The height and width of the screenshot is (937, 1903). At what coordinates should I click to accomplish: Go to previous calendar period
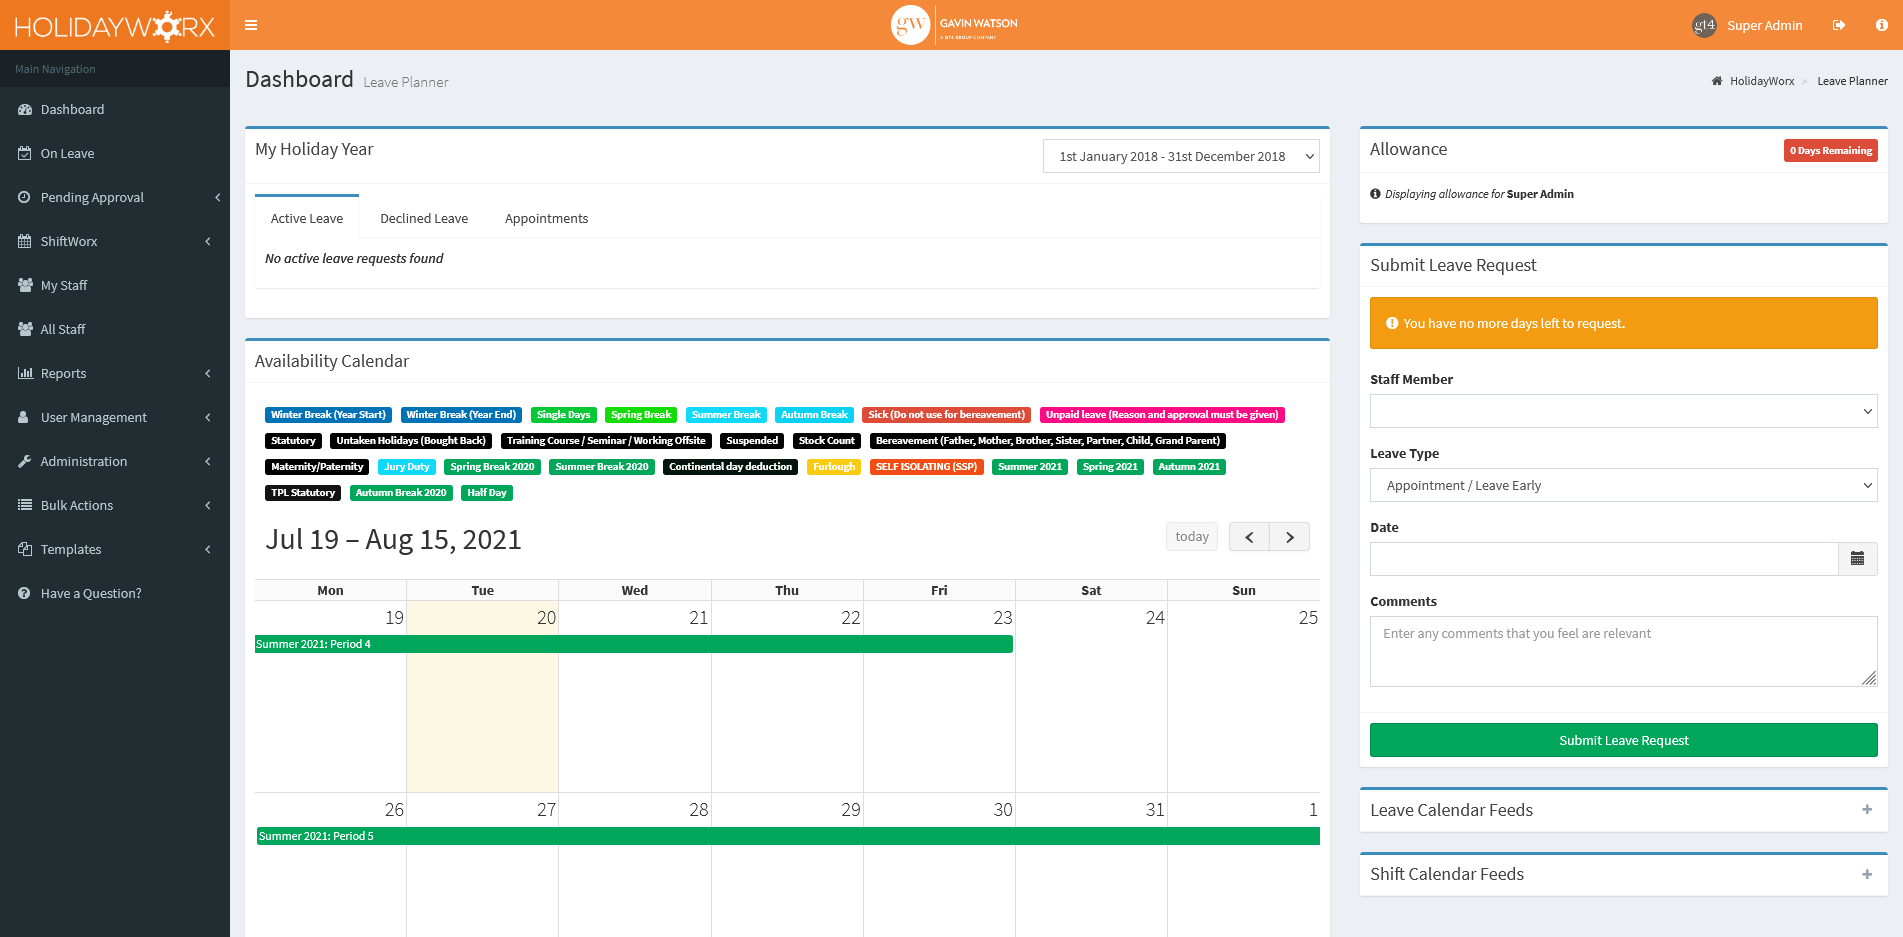click(x=1249, y=537)
